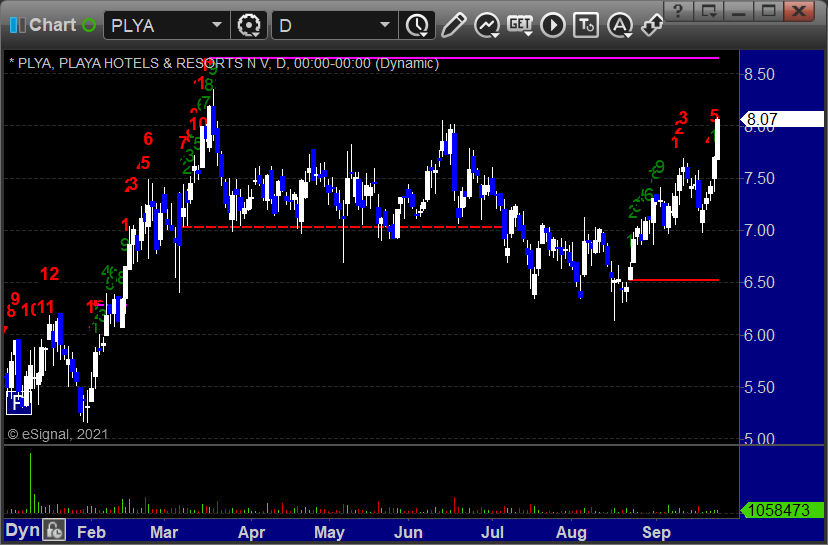The image size is (828, 545).
Task: Select the red dashed line at 7.00
Action: [342, 227]
